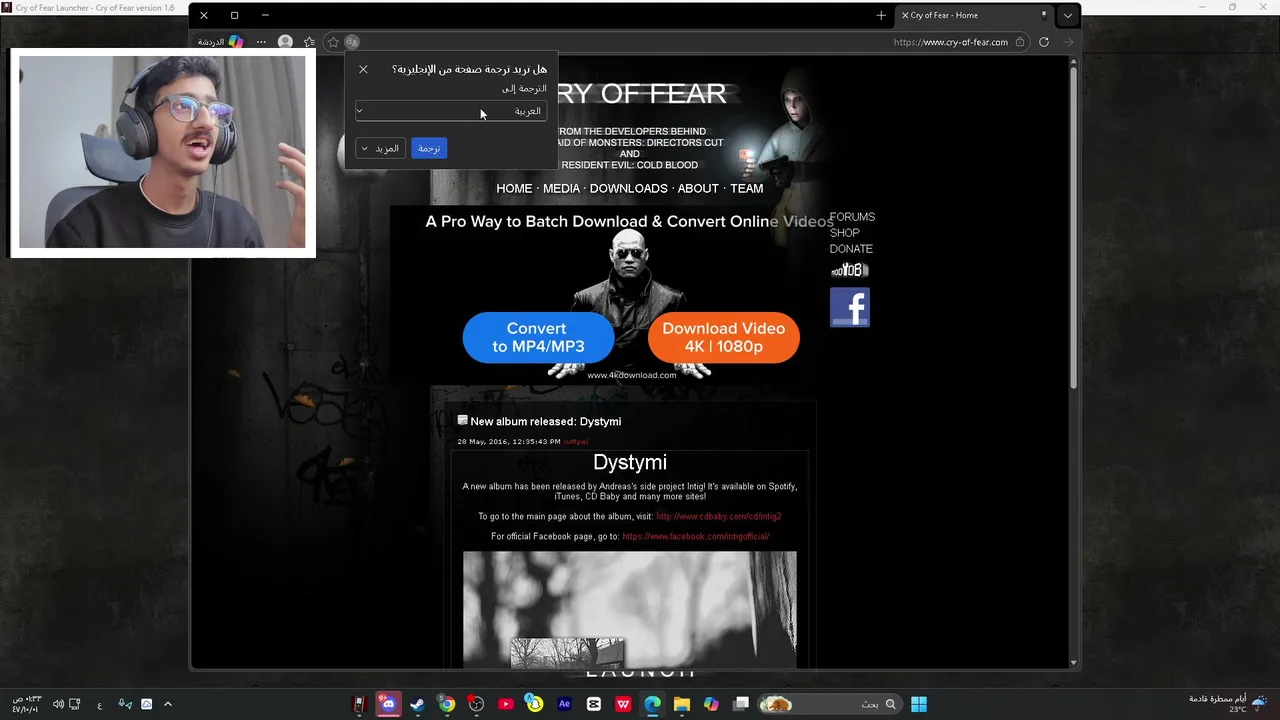Click the site info lock icon
Image resolution: width=1280 pixels, height=720 pixels.
click(x=1020, y=42)
